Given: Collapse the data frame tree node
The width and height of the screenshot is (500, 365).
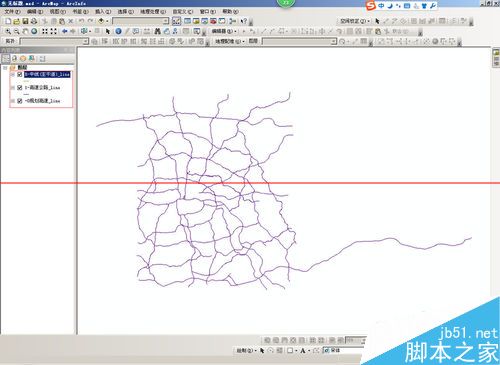Looking at the screenshot, I should (x=5, y=67).
